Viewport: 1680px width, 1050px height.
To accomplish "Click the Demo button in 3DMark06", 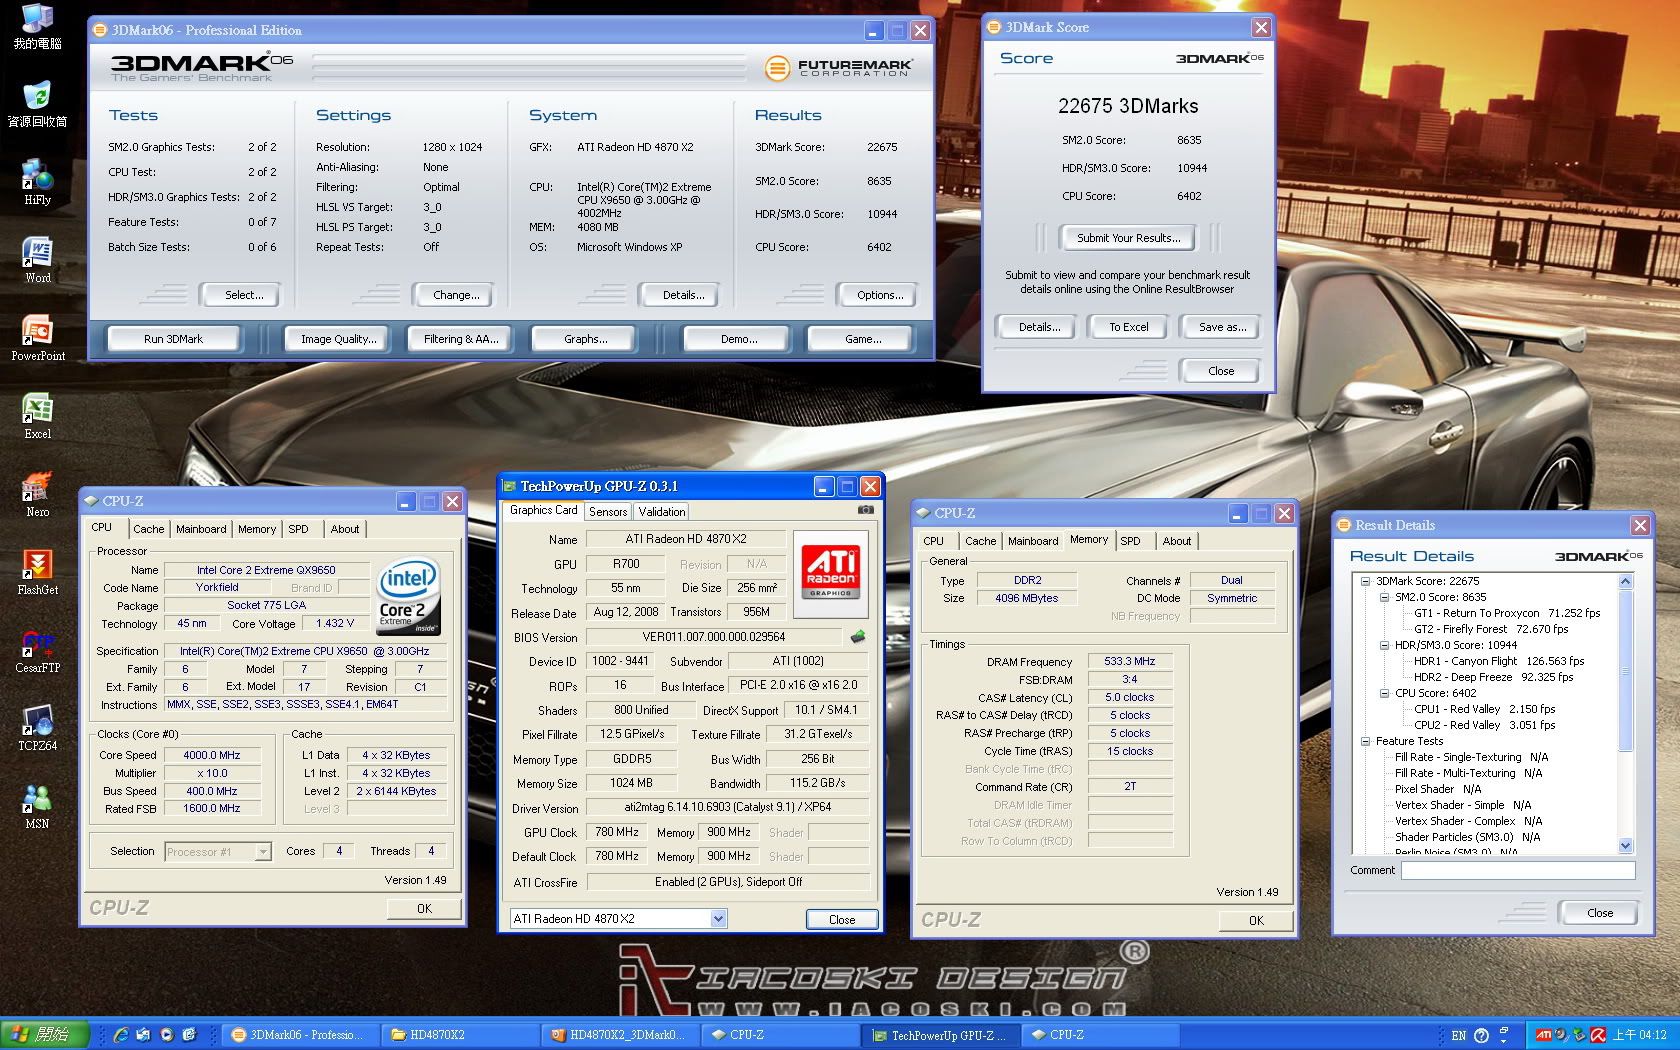I will [739, 339].
